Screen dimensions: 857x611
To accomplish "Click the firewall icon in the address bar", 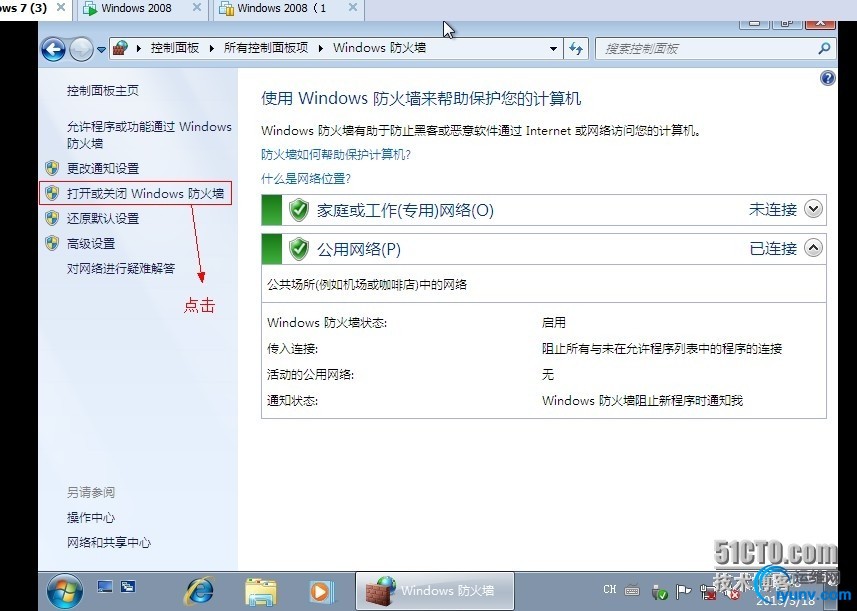I will (121, 48).
